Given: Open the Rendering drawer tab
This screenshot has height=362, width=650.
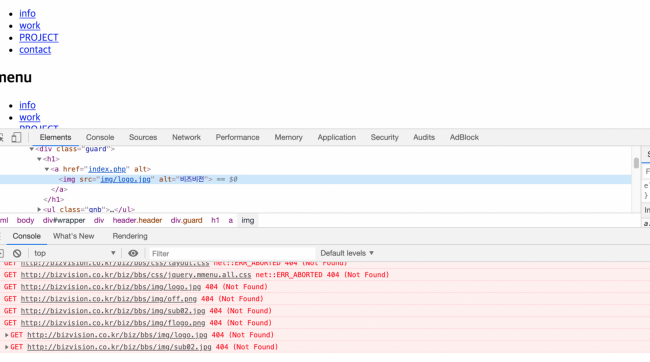Looking at the screenshot, I should pyautogui.click(x=130, y=236).
